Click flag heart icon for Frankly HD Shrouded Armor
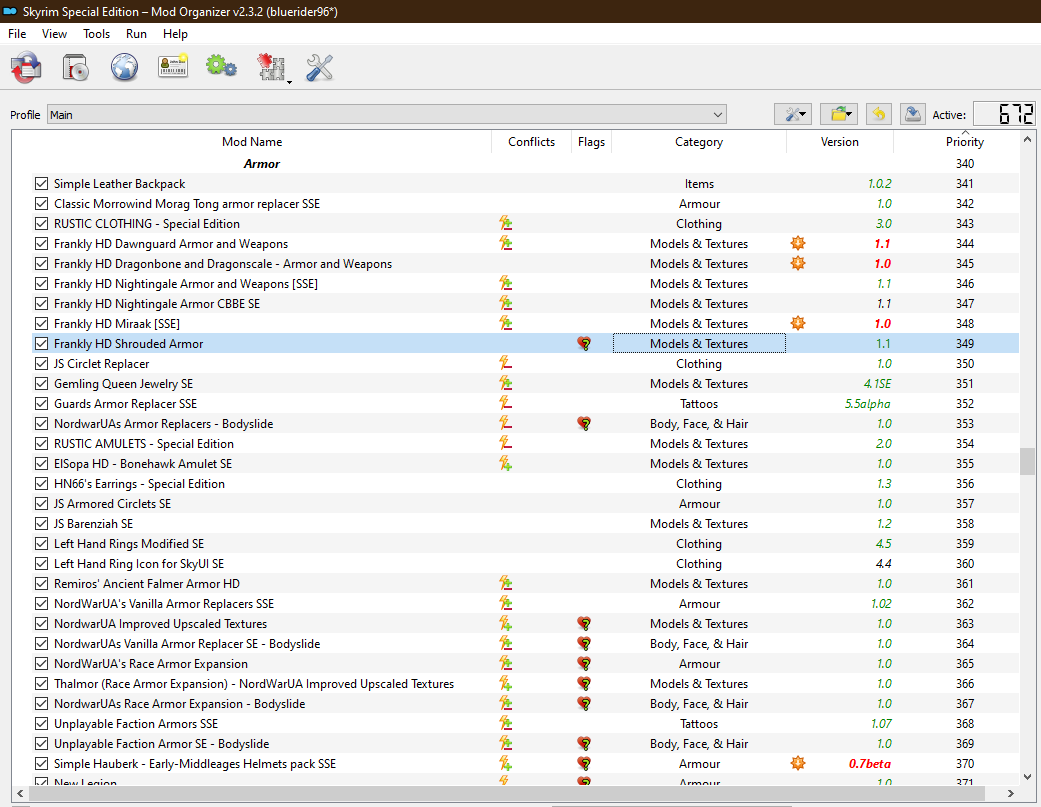Screen dimensions: 1041x807 pyautogui.click(x=584, y=344)
